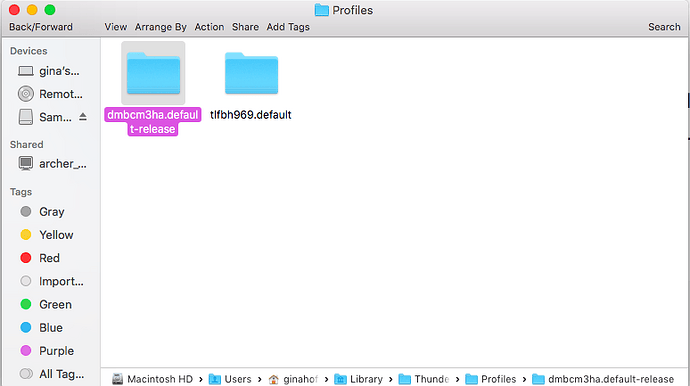The width and height of the screenshot is (690, 386).
Task: Open the Arrange By toolbar dropdown
Action: 161,27
